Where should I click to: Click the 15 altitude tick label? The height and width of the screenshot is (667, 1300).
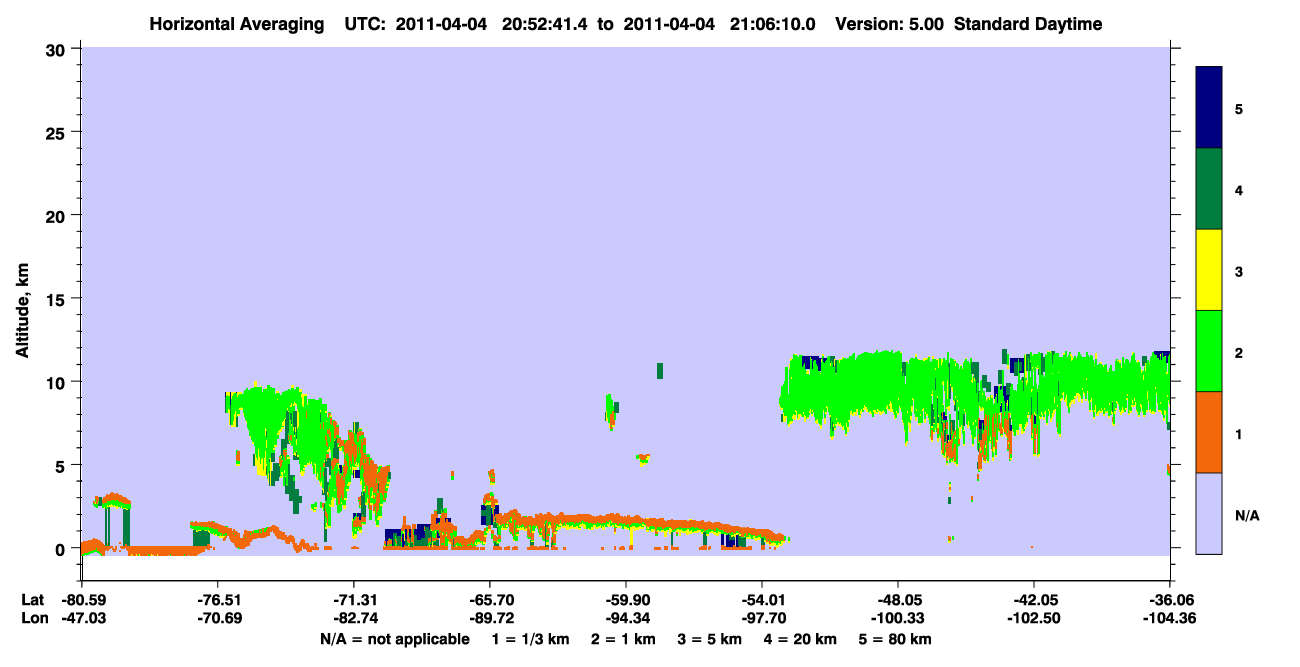pyautogui.click(x=57, y=299)
